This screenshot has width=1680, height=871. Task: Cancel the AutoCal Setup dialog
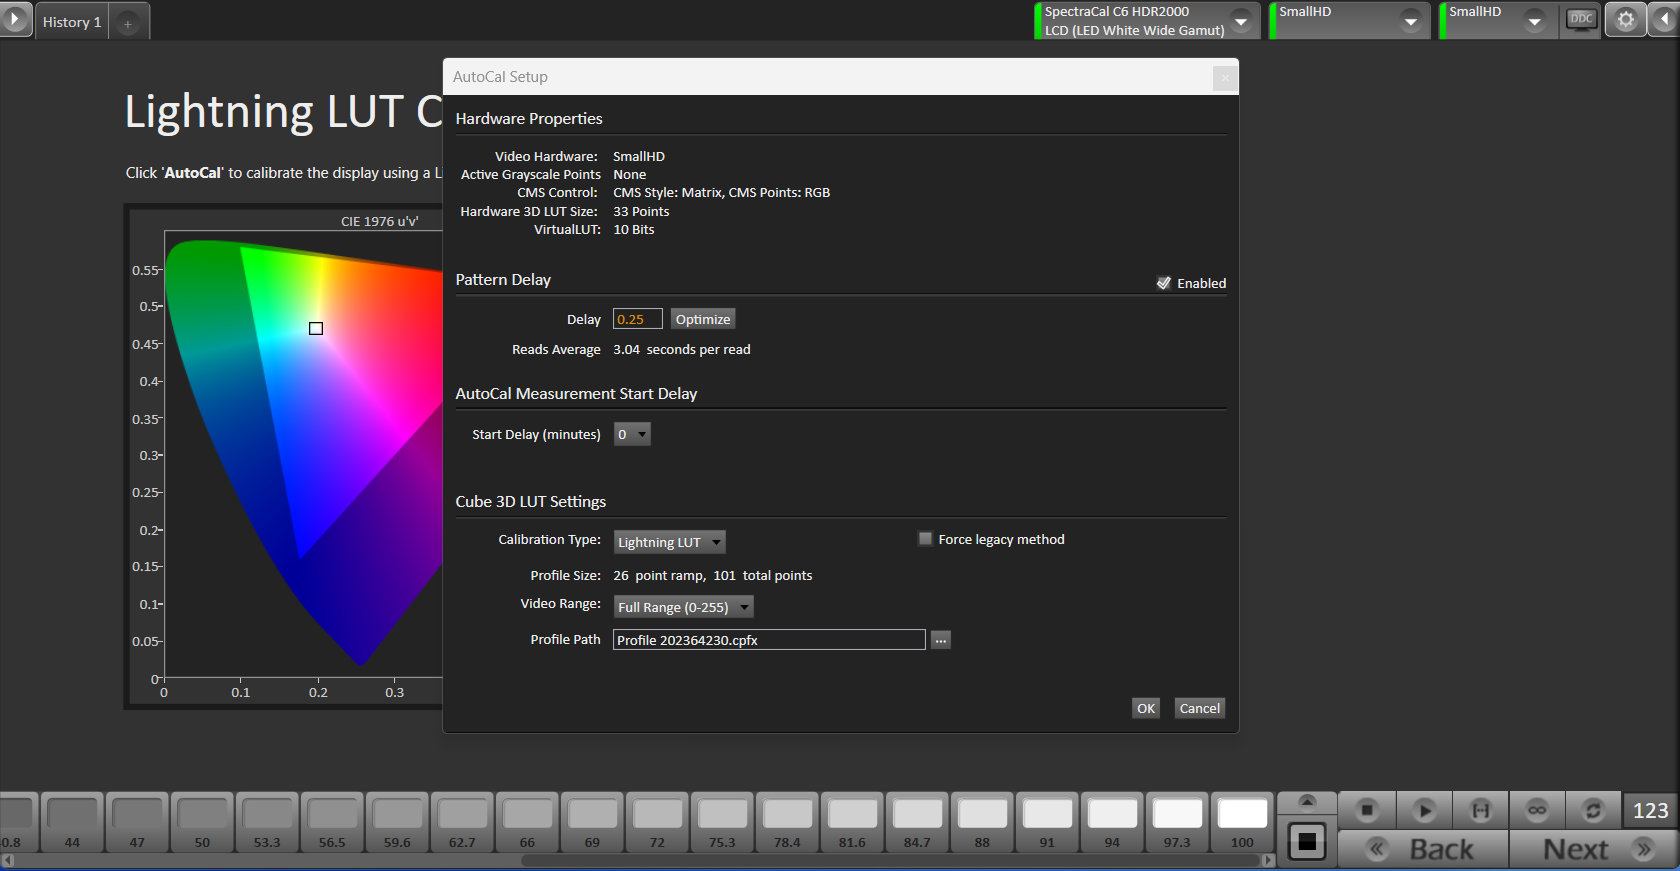1199,708
